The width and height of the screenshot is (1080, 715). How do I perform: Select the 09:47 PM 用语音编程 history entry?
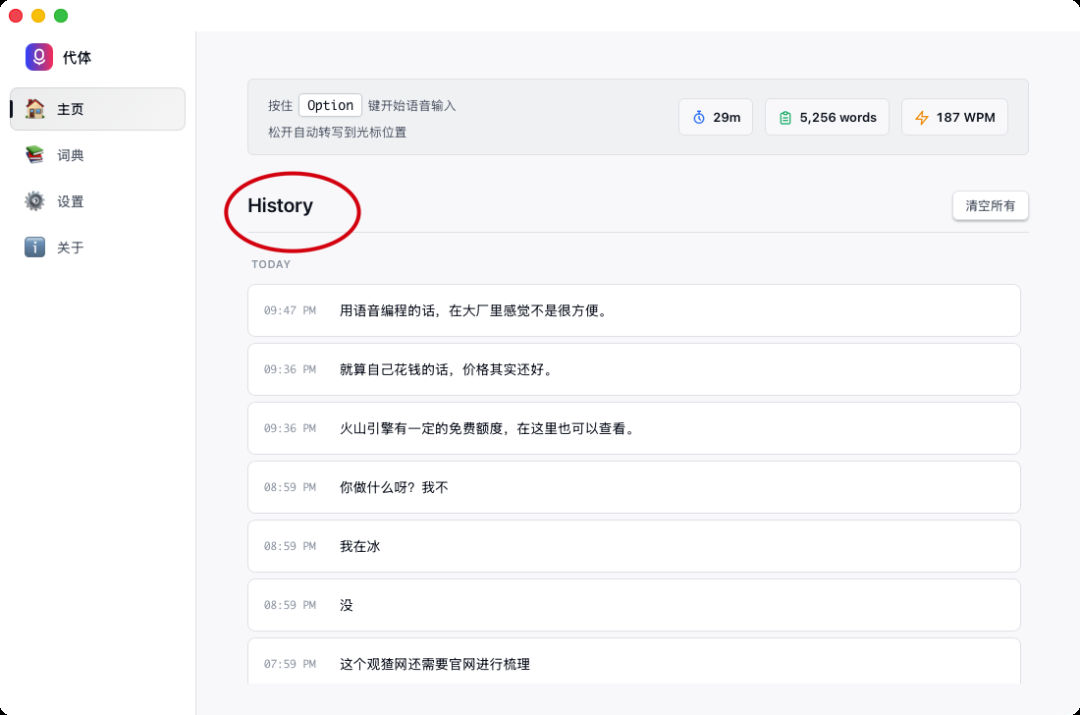[633, 310]
